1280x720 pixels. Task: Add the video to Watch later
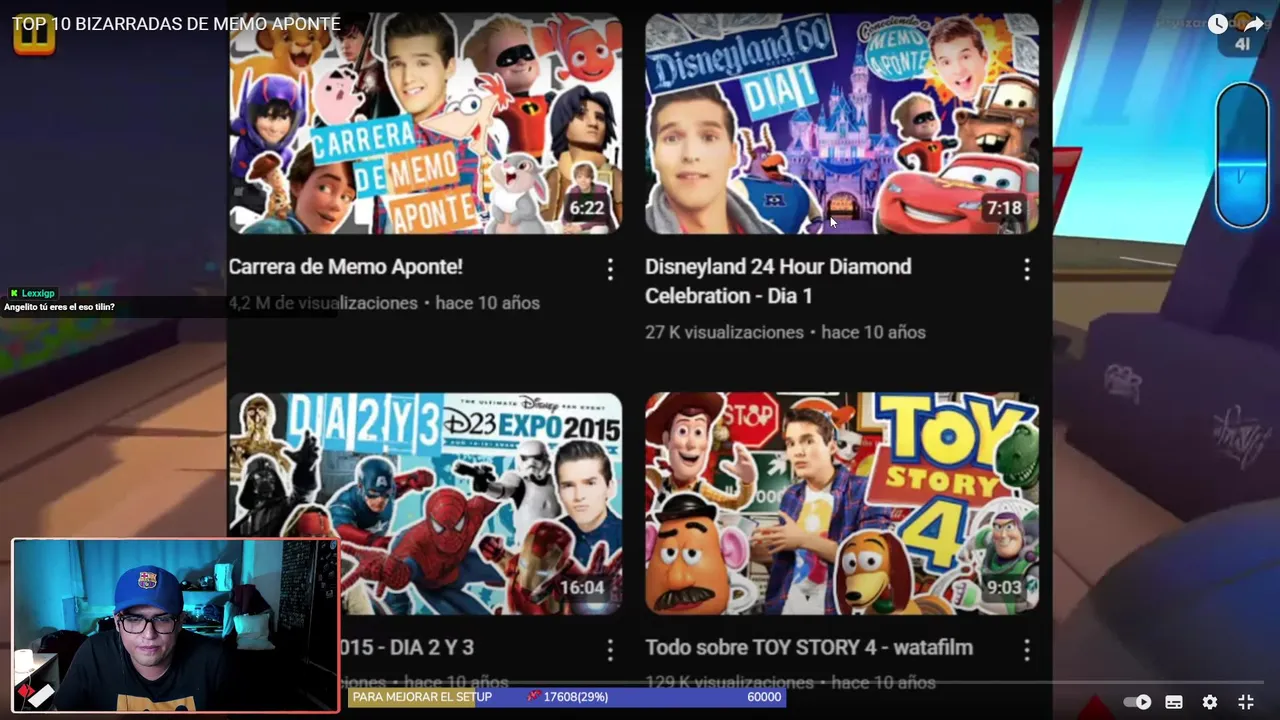1217,24
